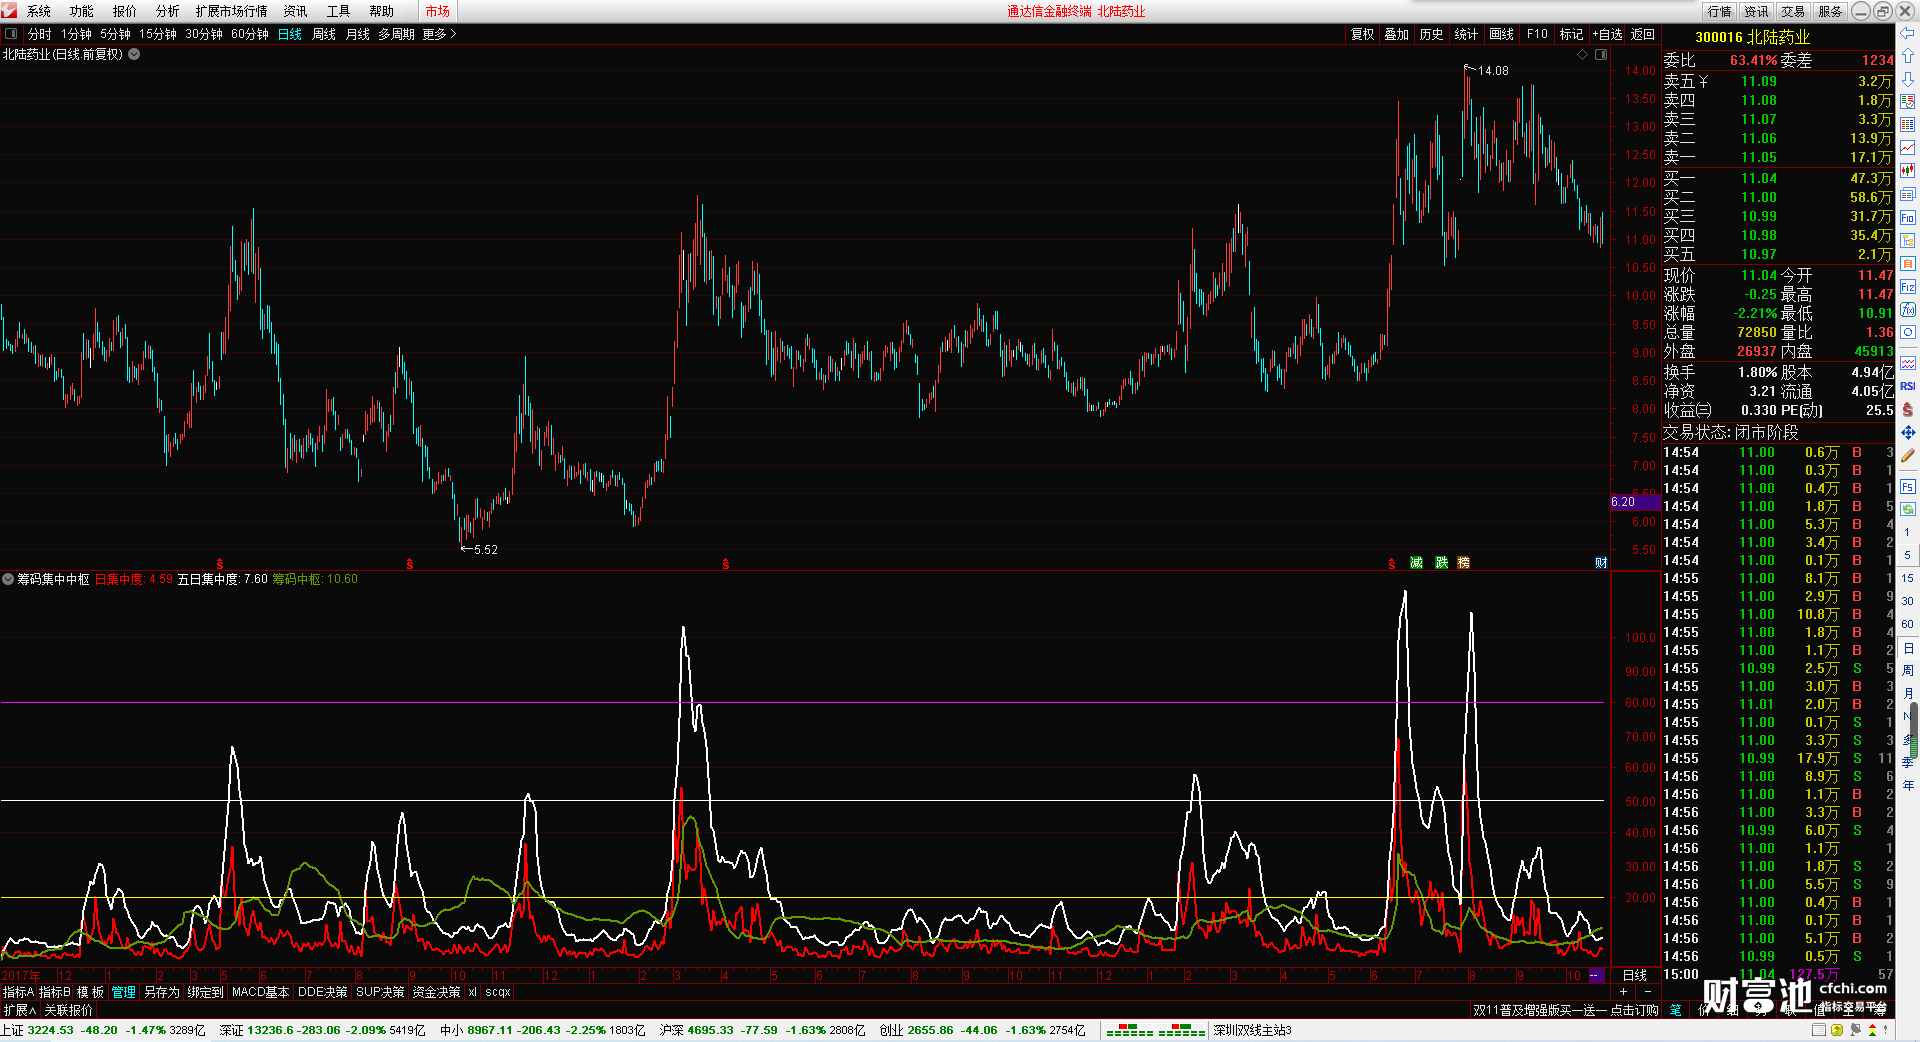Click the +自选 add to watchlist button
Screen dimensions: 1920x1042
(x=1607, y=34)
